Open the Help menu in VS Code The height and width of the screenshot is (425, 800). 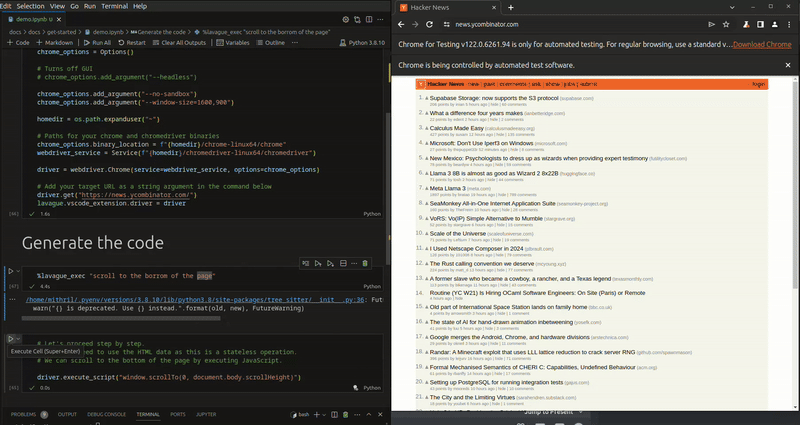[x=140, y=6]
